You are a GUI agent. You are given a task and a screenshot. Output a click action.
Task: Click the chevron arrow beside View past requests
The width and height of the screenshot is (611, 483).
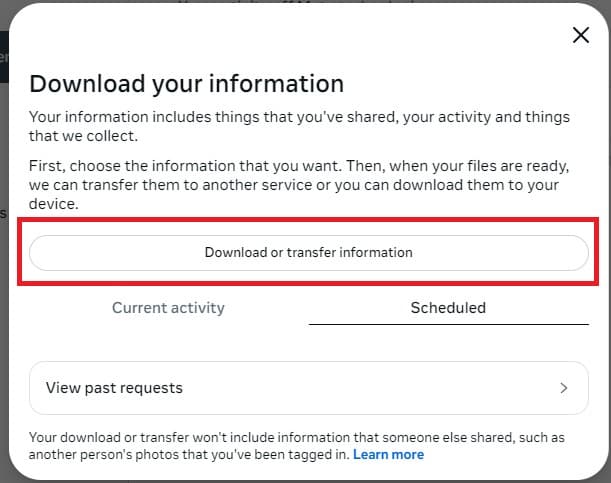(563, 388)
